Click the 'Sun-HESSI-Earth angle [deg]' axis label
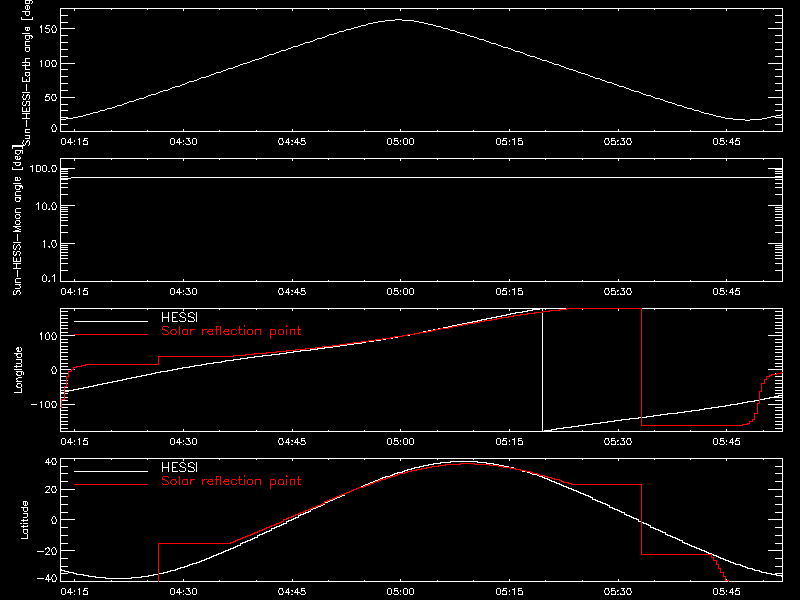 click(28, 73)
